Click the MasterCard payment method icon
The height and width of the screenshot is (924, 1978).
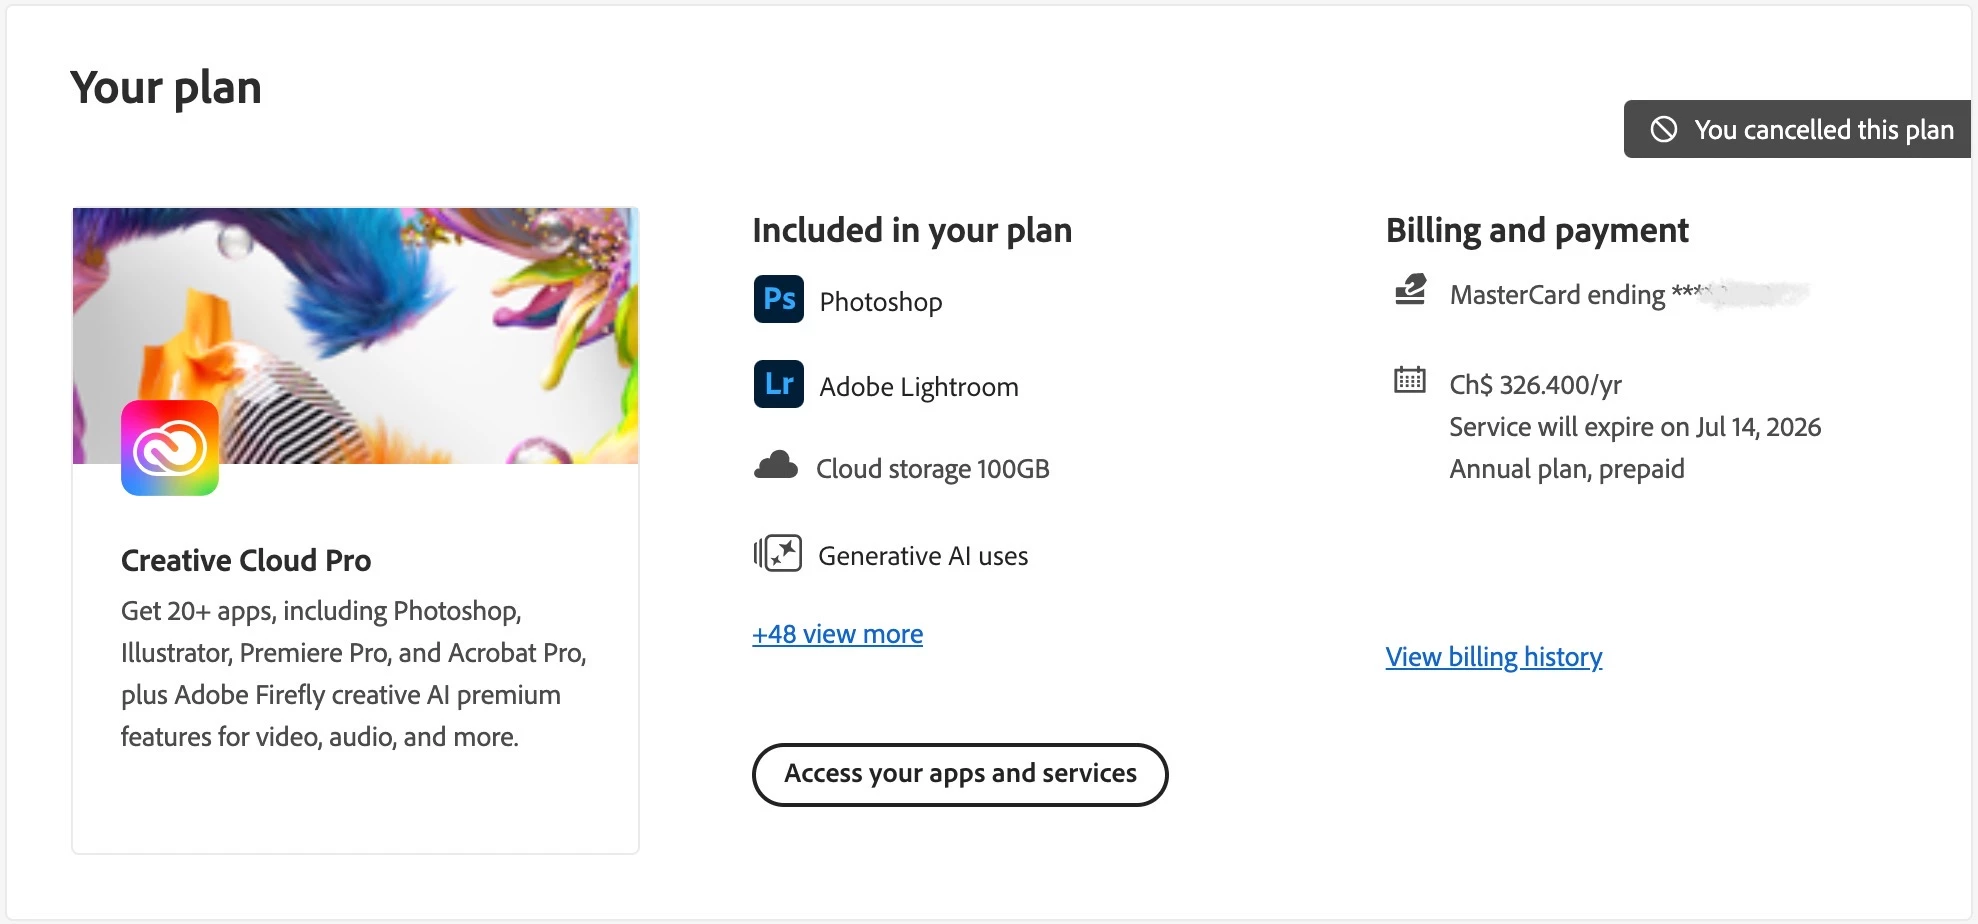pos(1410,290)
